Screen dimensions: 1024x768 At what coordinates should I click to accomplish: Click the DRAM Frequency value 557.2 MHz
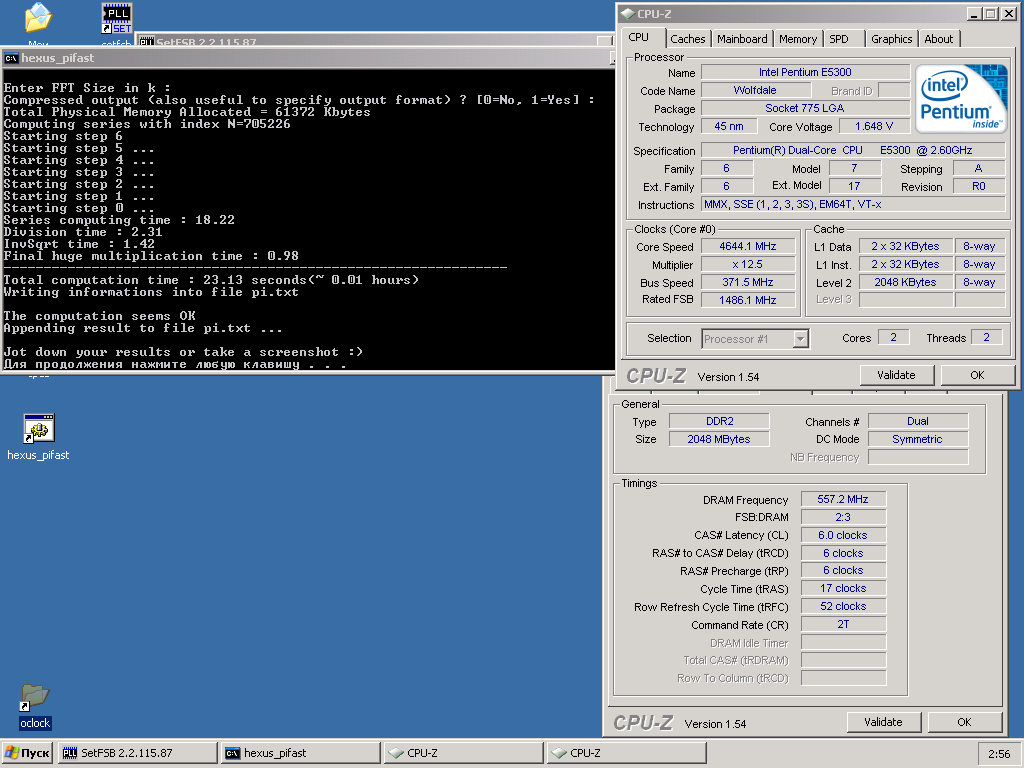[x=843, y=499]
